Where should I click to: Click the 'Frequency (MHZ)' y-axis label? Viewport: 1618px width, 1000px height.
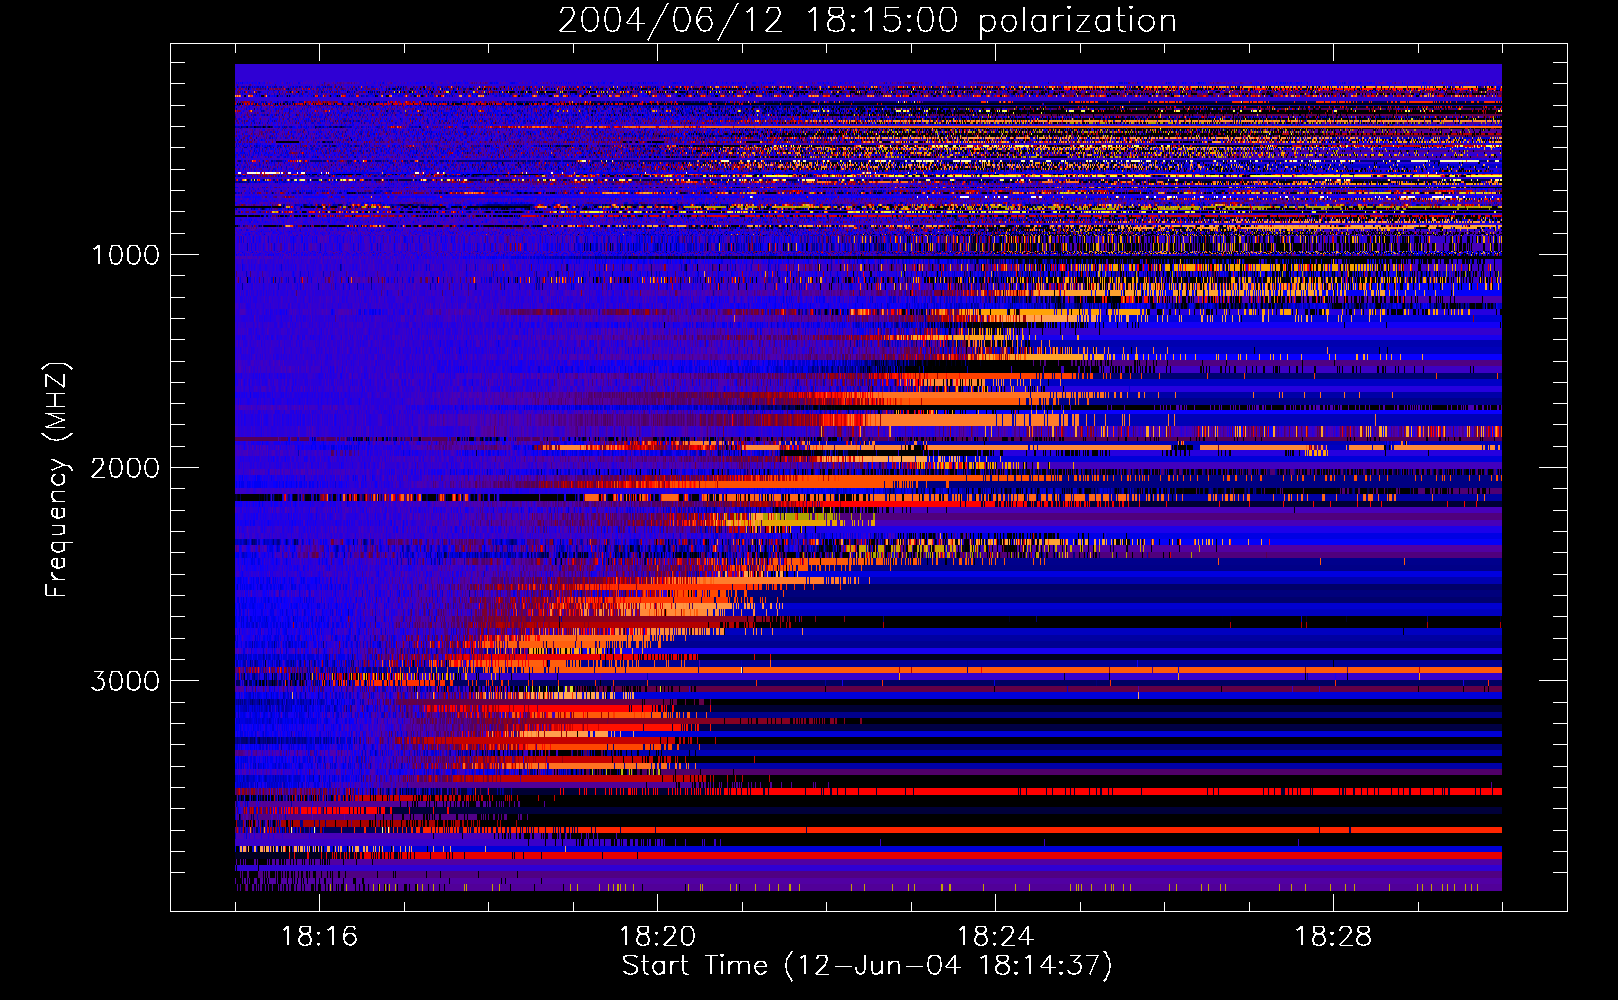tap(57, 480)
